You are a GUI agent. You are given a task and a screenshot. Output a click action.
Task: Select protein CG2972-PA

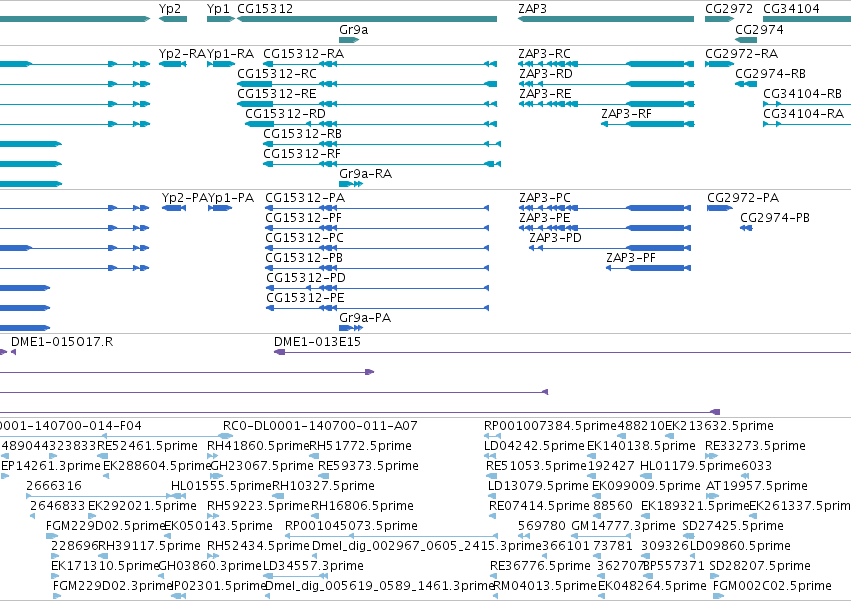point(720,208)
